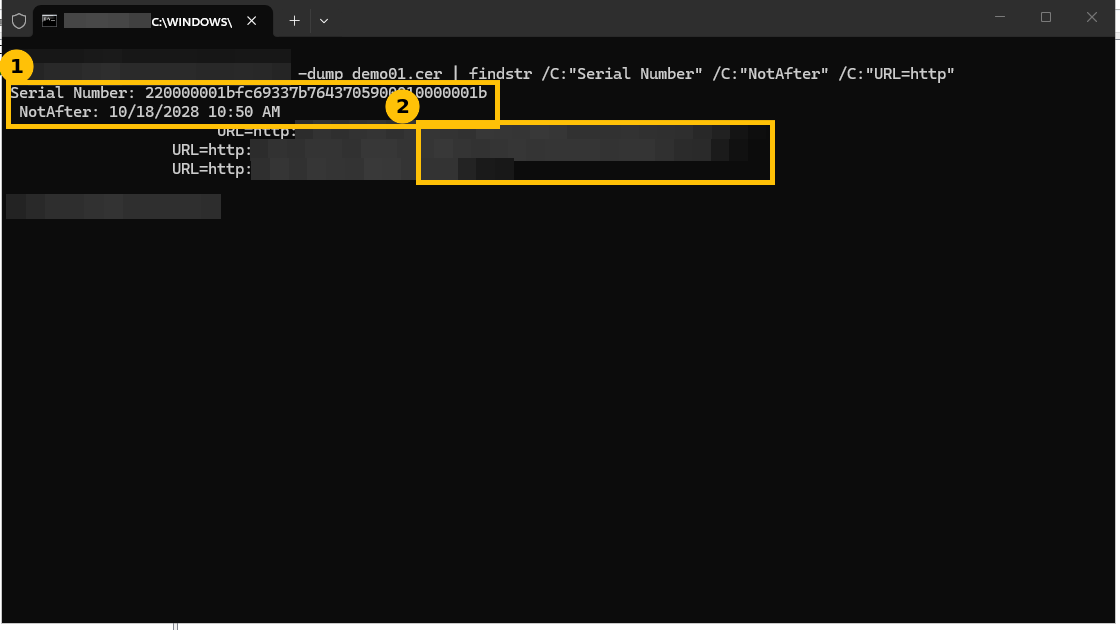This screenshot has width=1120, height=630.
Task: Minimize the terminal window
Action: [x=1000, y=17]
